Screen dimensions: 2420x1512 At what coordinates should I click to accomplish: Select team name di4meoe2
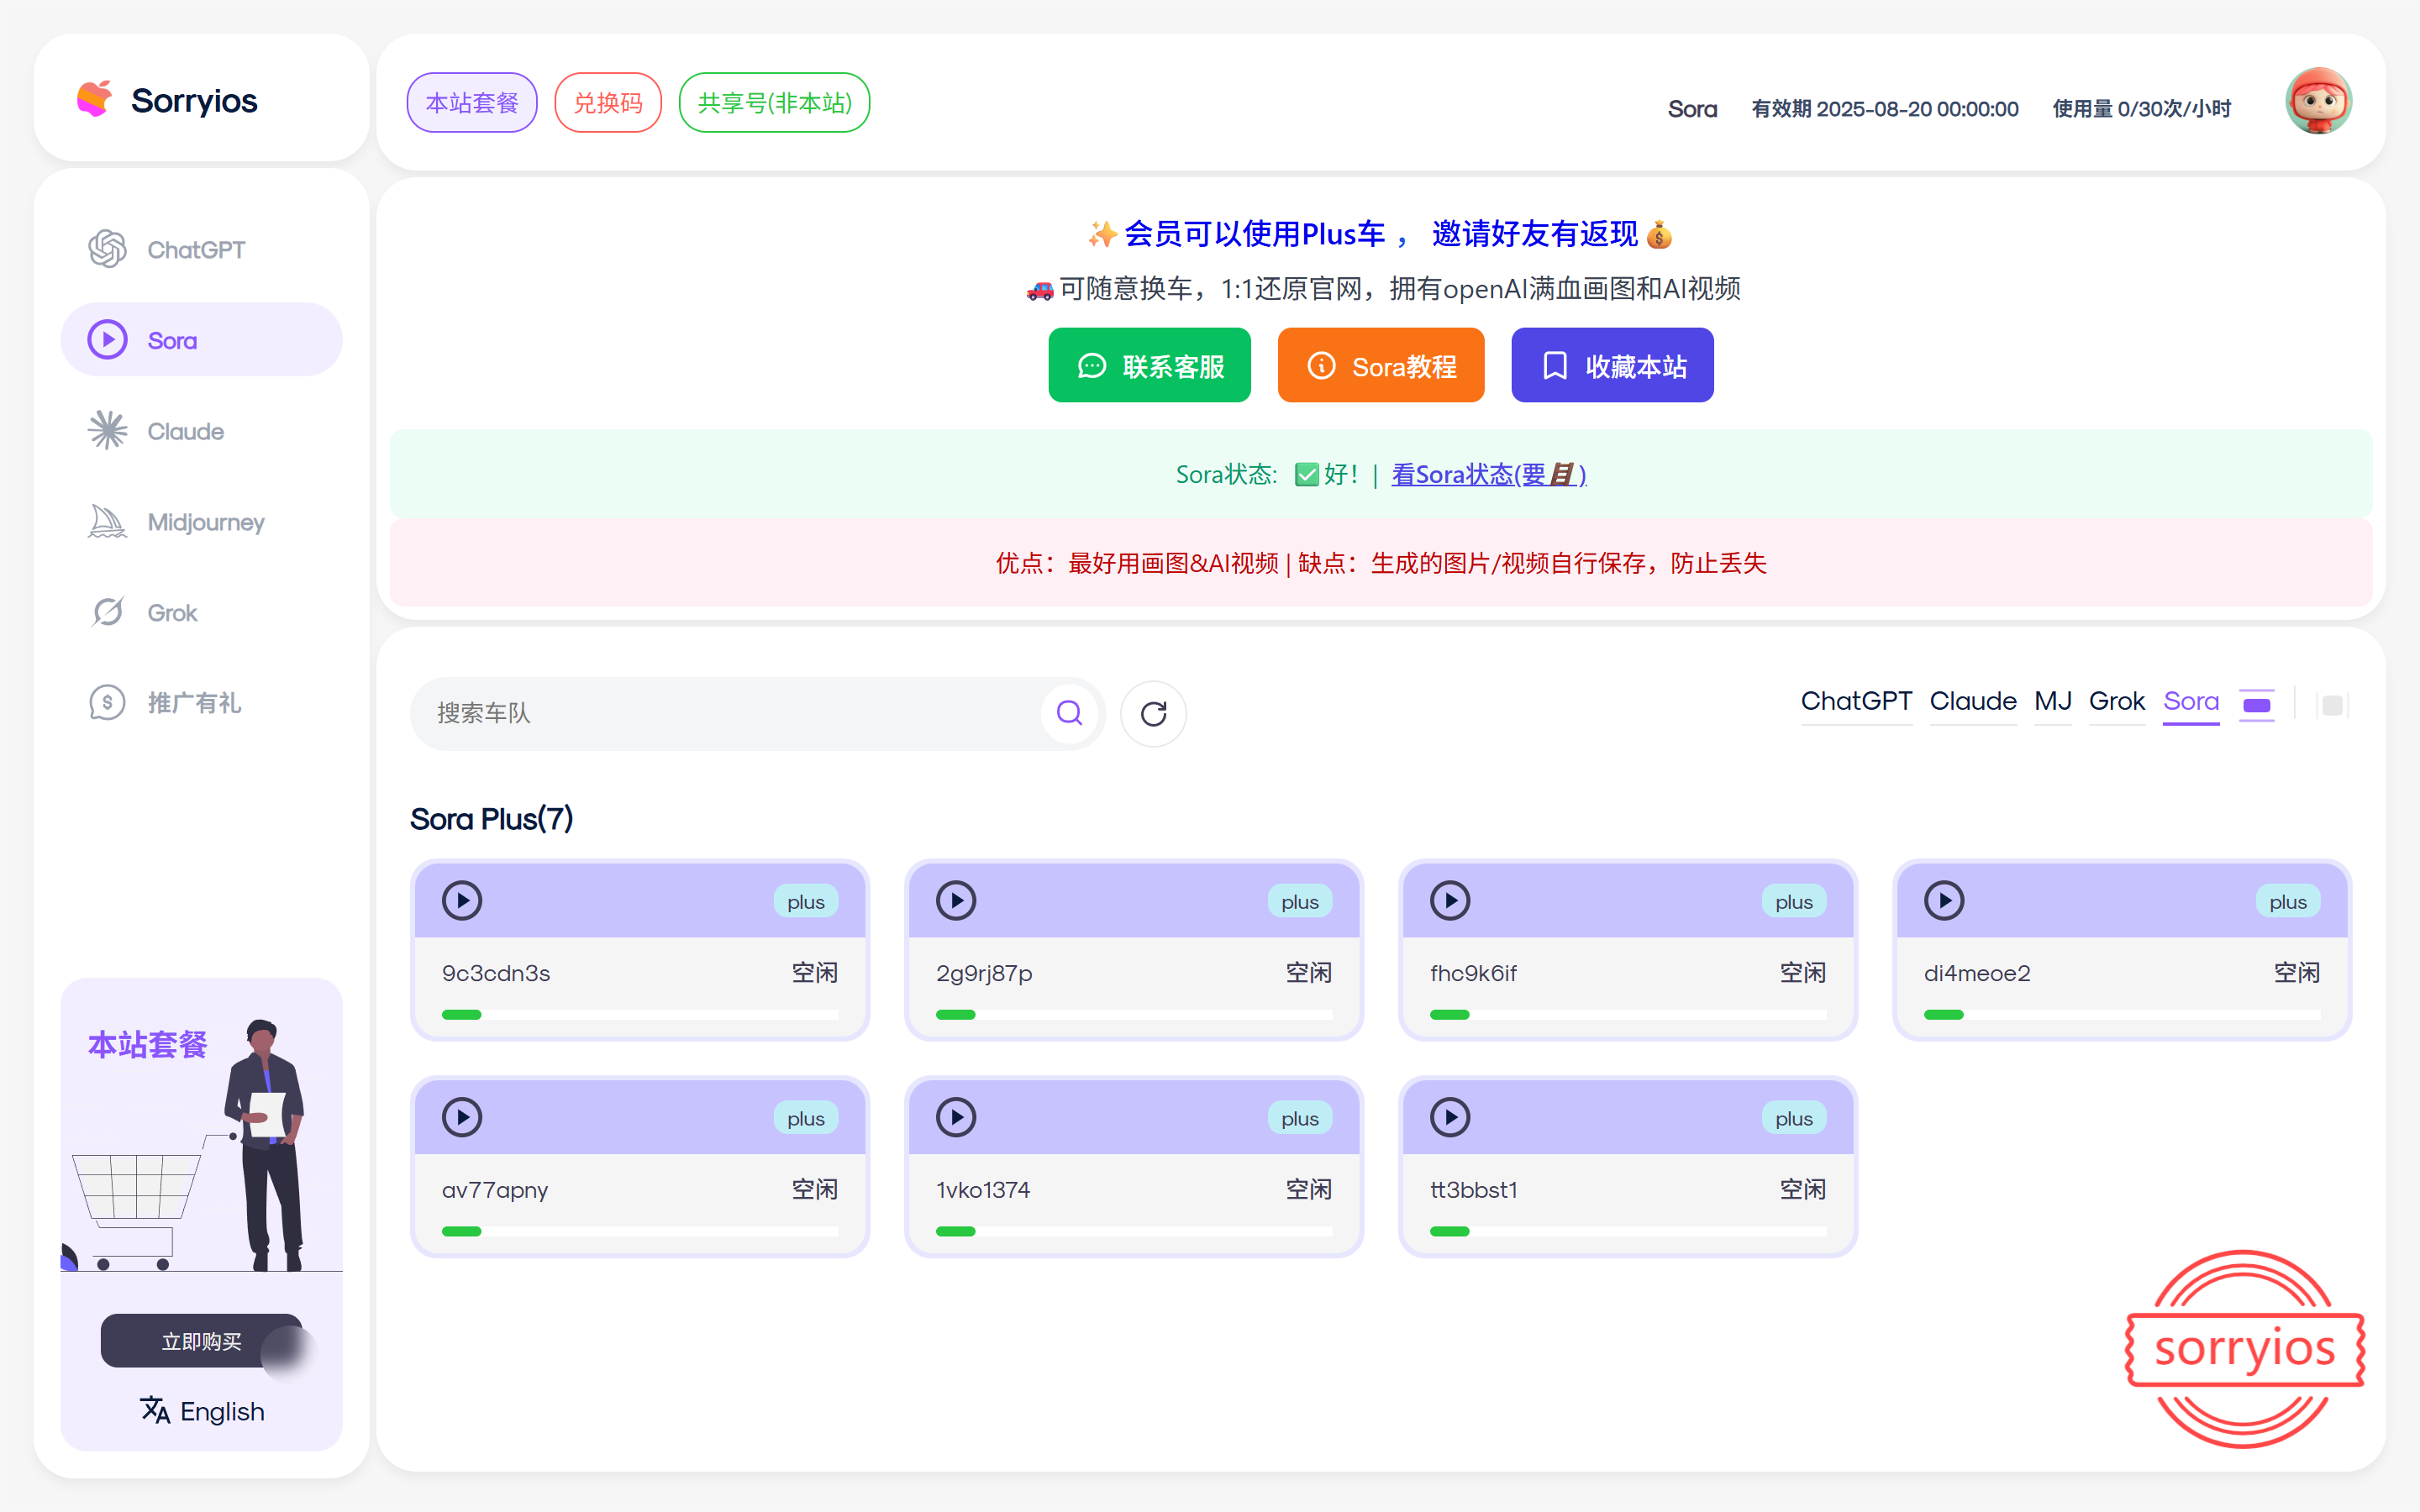click(x=1977, y=973)
